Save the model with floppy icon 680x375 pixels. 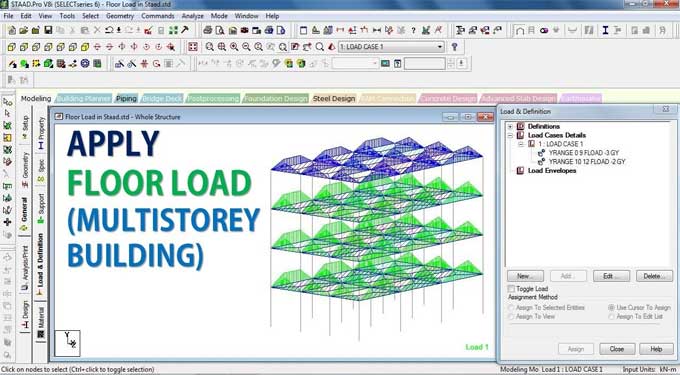[48, 30]
